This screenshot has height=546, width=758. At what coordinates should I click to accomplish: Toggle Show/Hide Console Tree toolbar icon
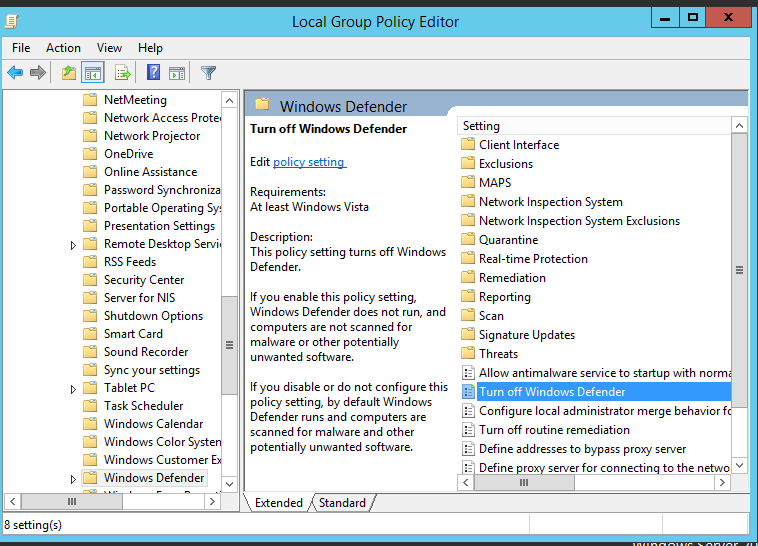[93, 73]
